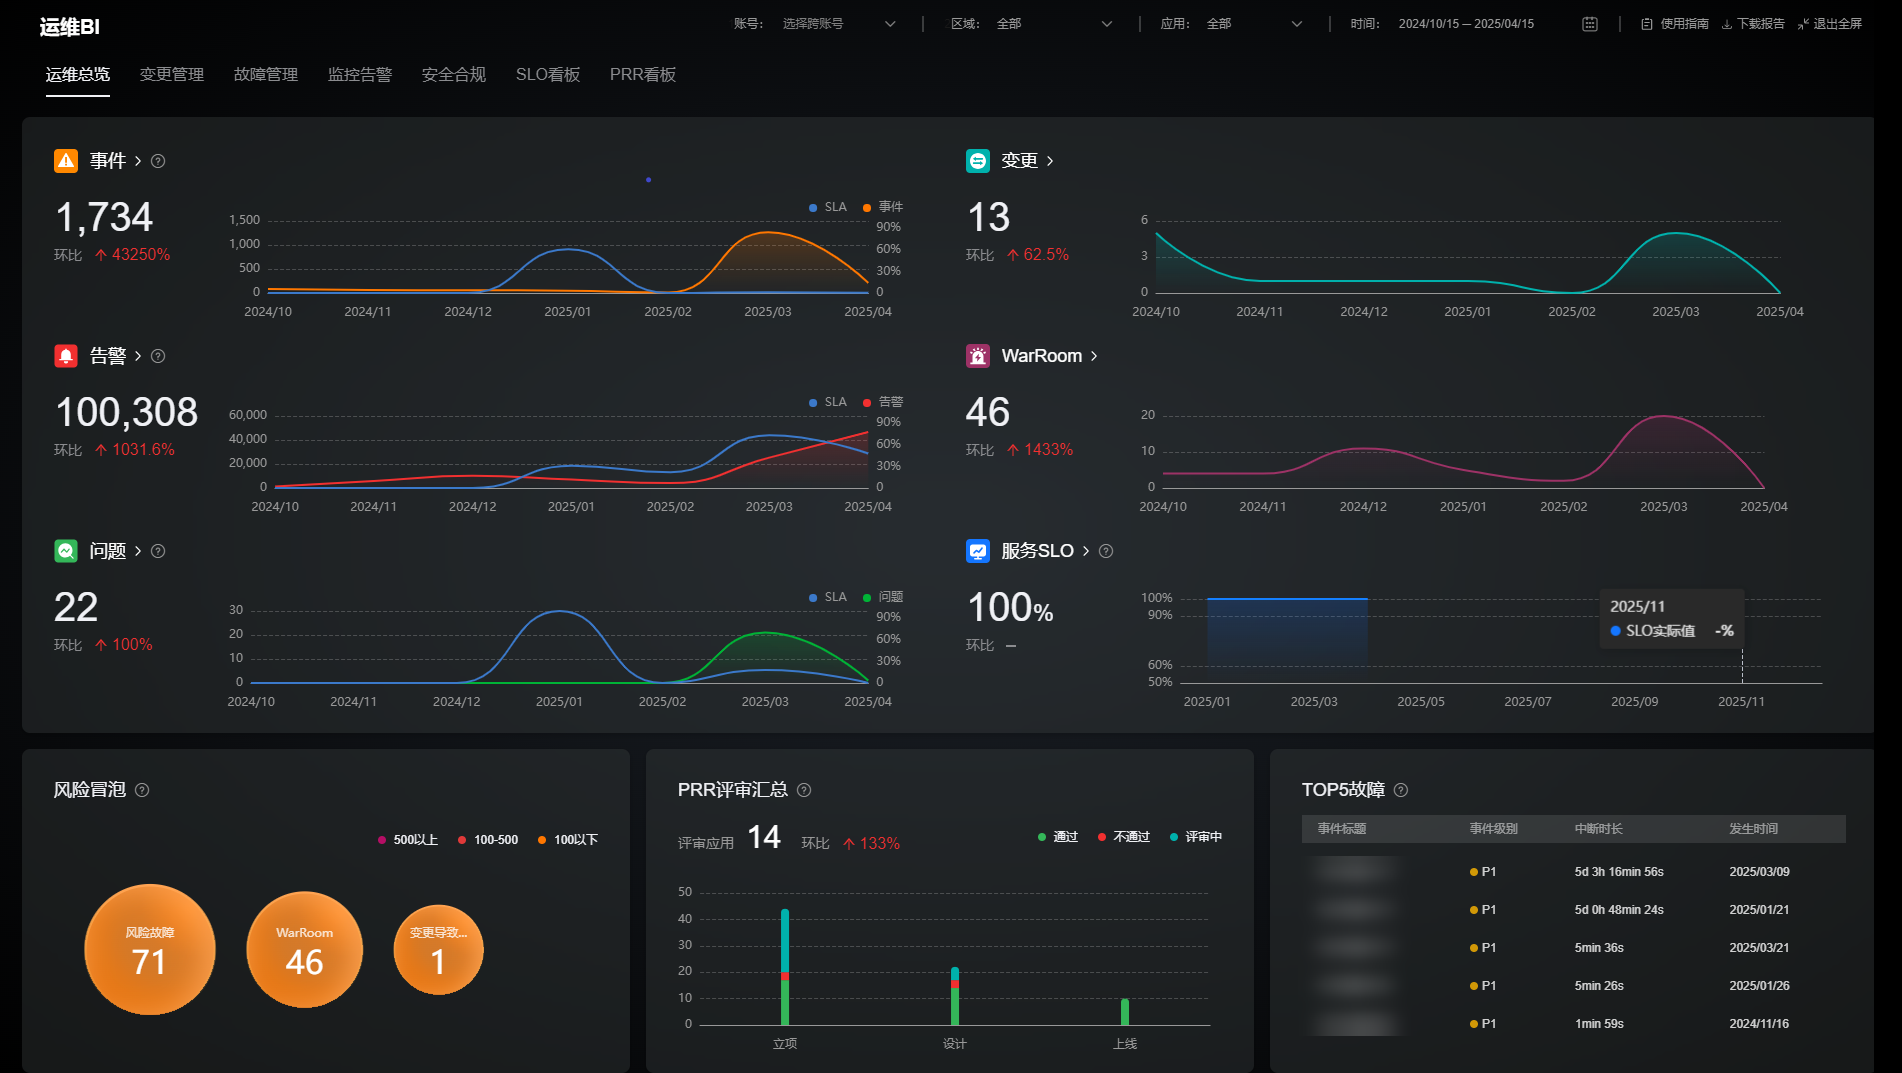The height and width of the screenshot is (1073, 1902).
Task: Click the siren icon beside the WarRoom title
Action: 978,356
